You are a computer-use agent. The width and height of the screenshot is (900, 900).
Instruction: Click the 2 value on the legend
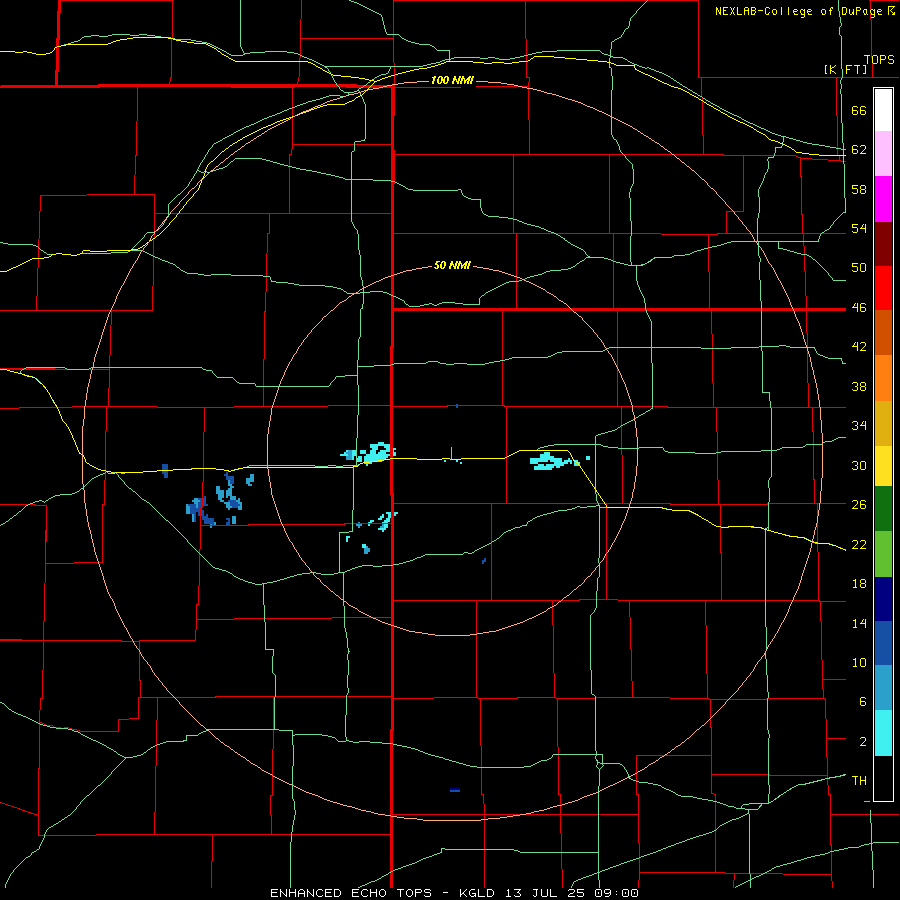click(863, 742)
